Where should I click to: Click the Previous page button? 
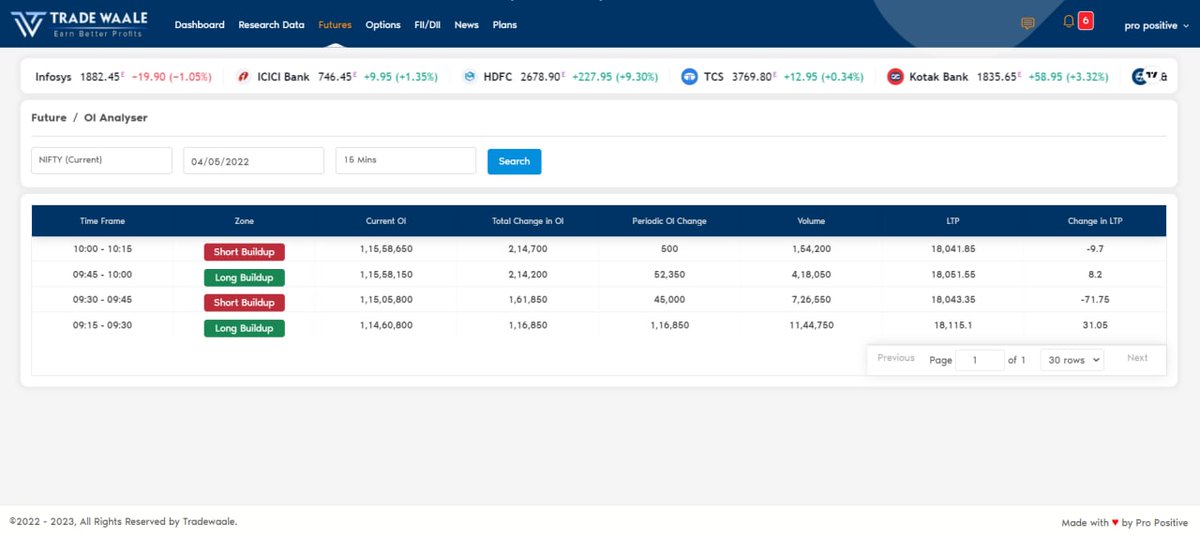point(896,358)
